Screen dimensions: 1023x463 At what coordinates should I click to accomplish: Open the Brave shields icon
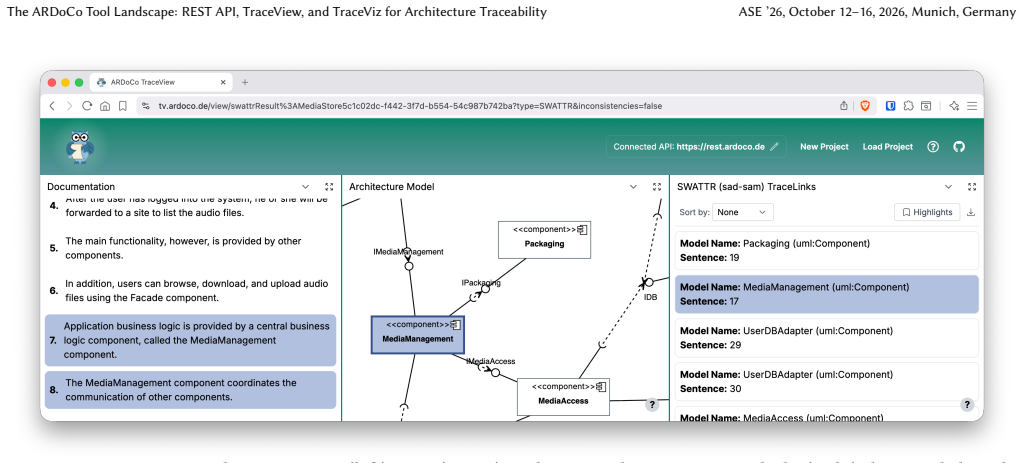(x=865, y=106)
